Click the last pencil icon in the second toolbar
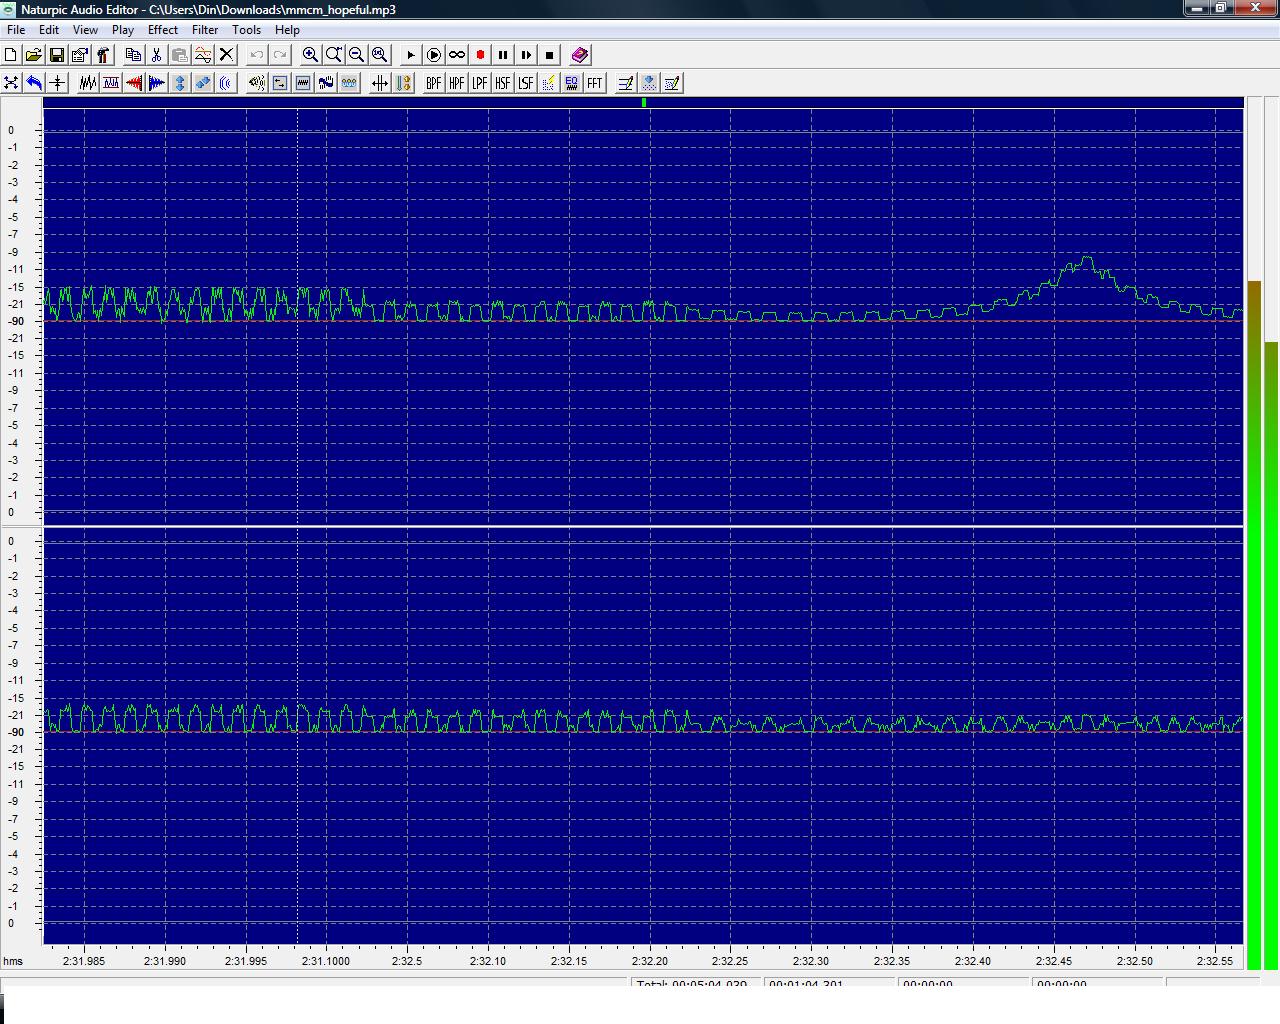 [672, 83]
